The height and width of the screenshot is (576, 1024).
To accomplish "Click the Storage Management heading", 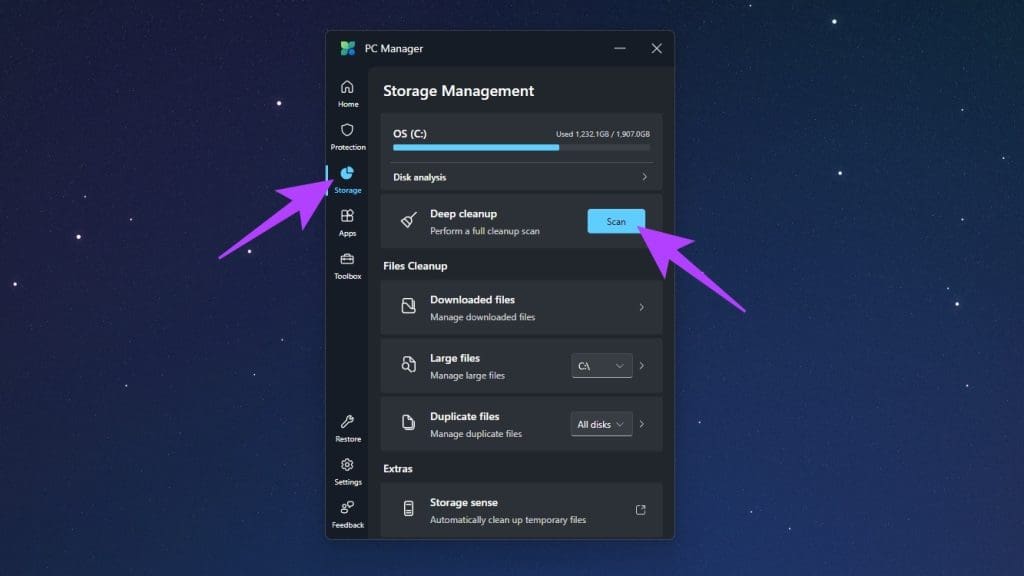I will coord(458,91).
